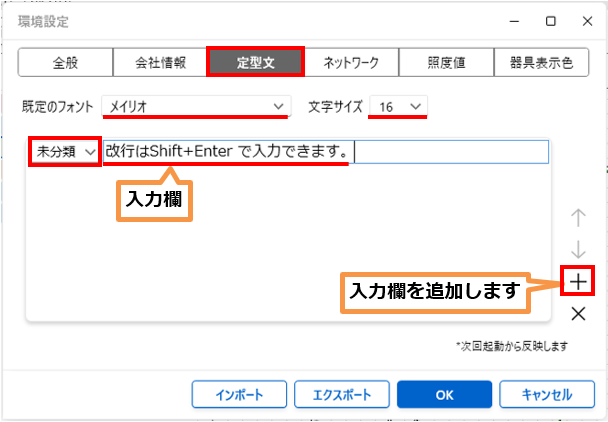Confirm settings with the OK button
Image resolution: width=608 pixels, height=422 pixels.
coord(442,394)
